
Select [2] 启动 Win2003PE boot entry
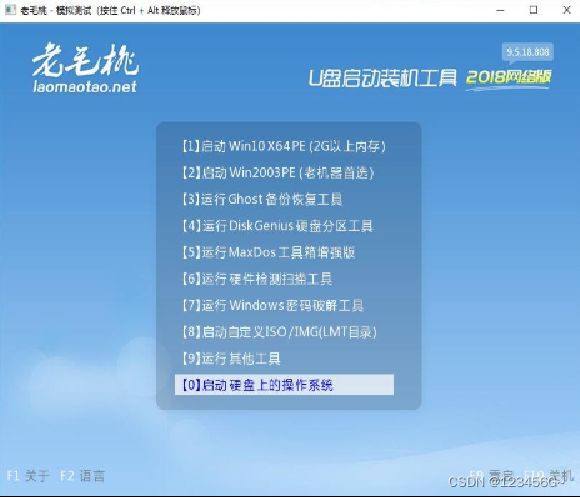pos(278,173)
